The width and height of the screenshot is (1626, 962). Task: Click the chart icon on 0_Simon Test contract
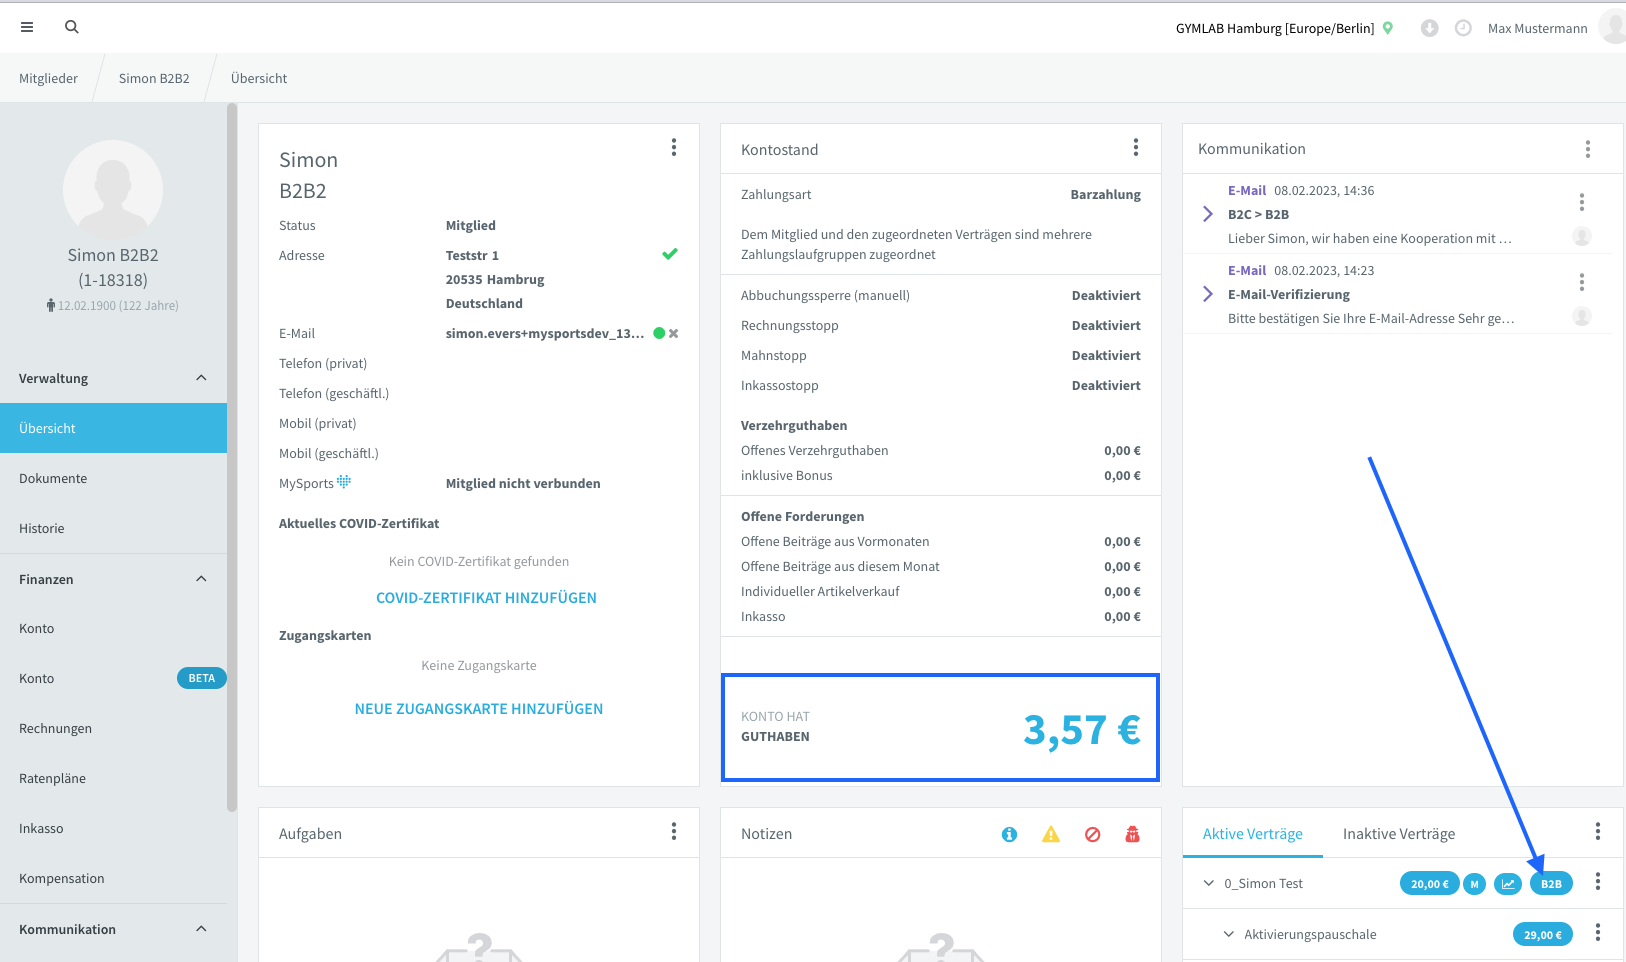pyautogui.click(x=1508, y=884)
